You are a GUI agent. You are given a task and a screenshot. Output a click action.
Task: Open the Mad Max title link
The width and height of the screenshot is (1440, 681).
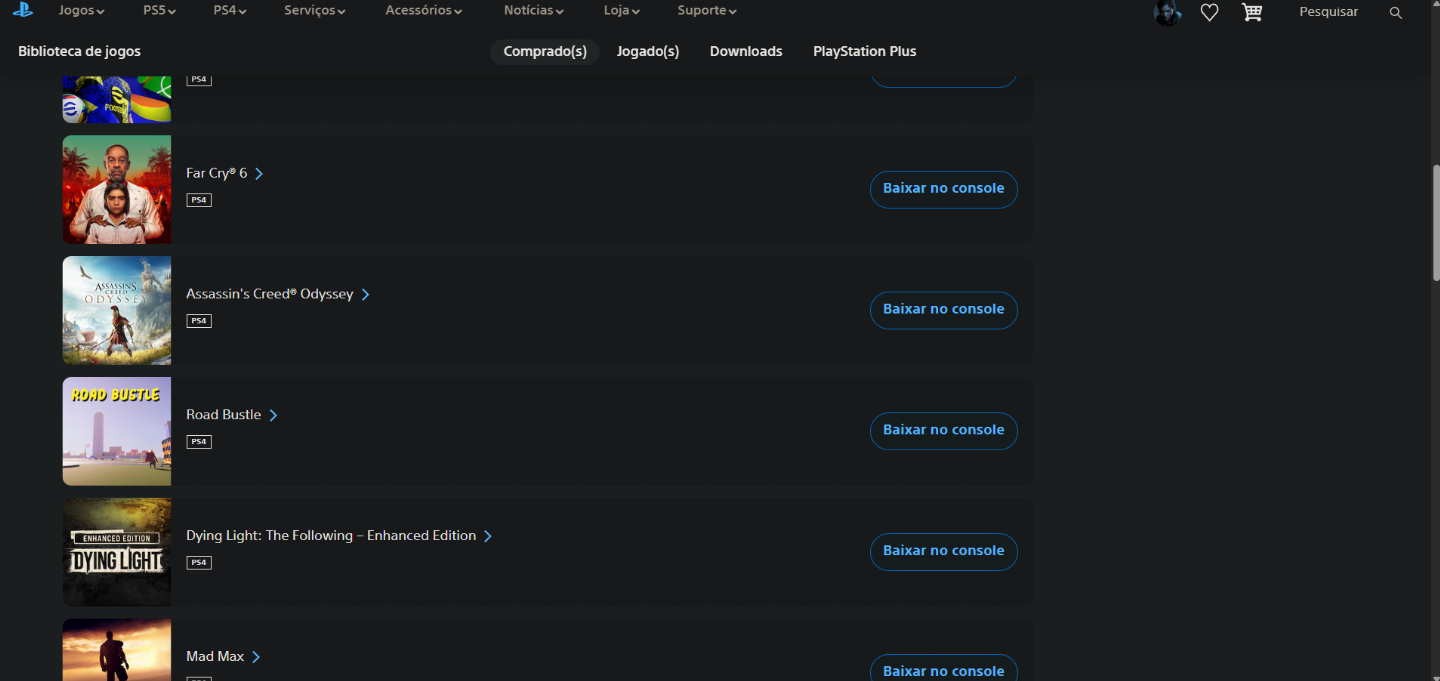click(x=223, y=657)
